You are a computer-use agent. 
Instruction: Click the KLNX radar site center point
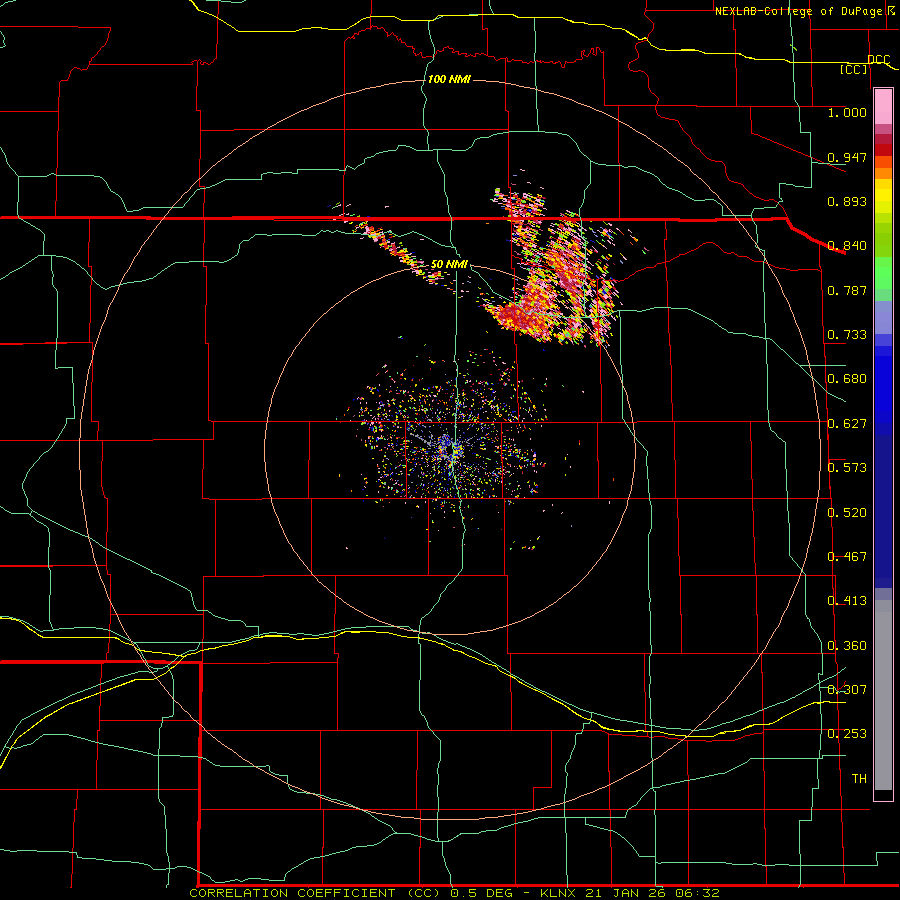pyautogui.click(x=449, y=449)
